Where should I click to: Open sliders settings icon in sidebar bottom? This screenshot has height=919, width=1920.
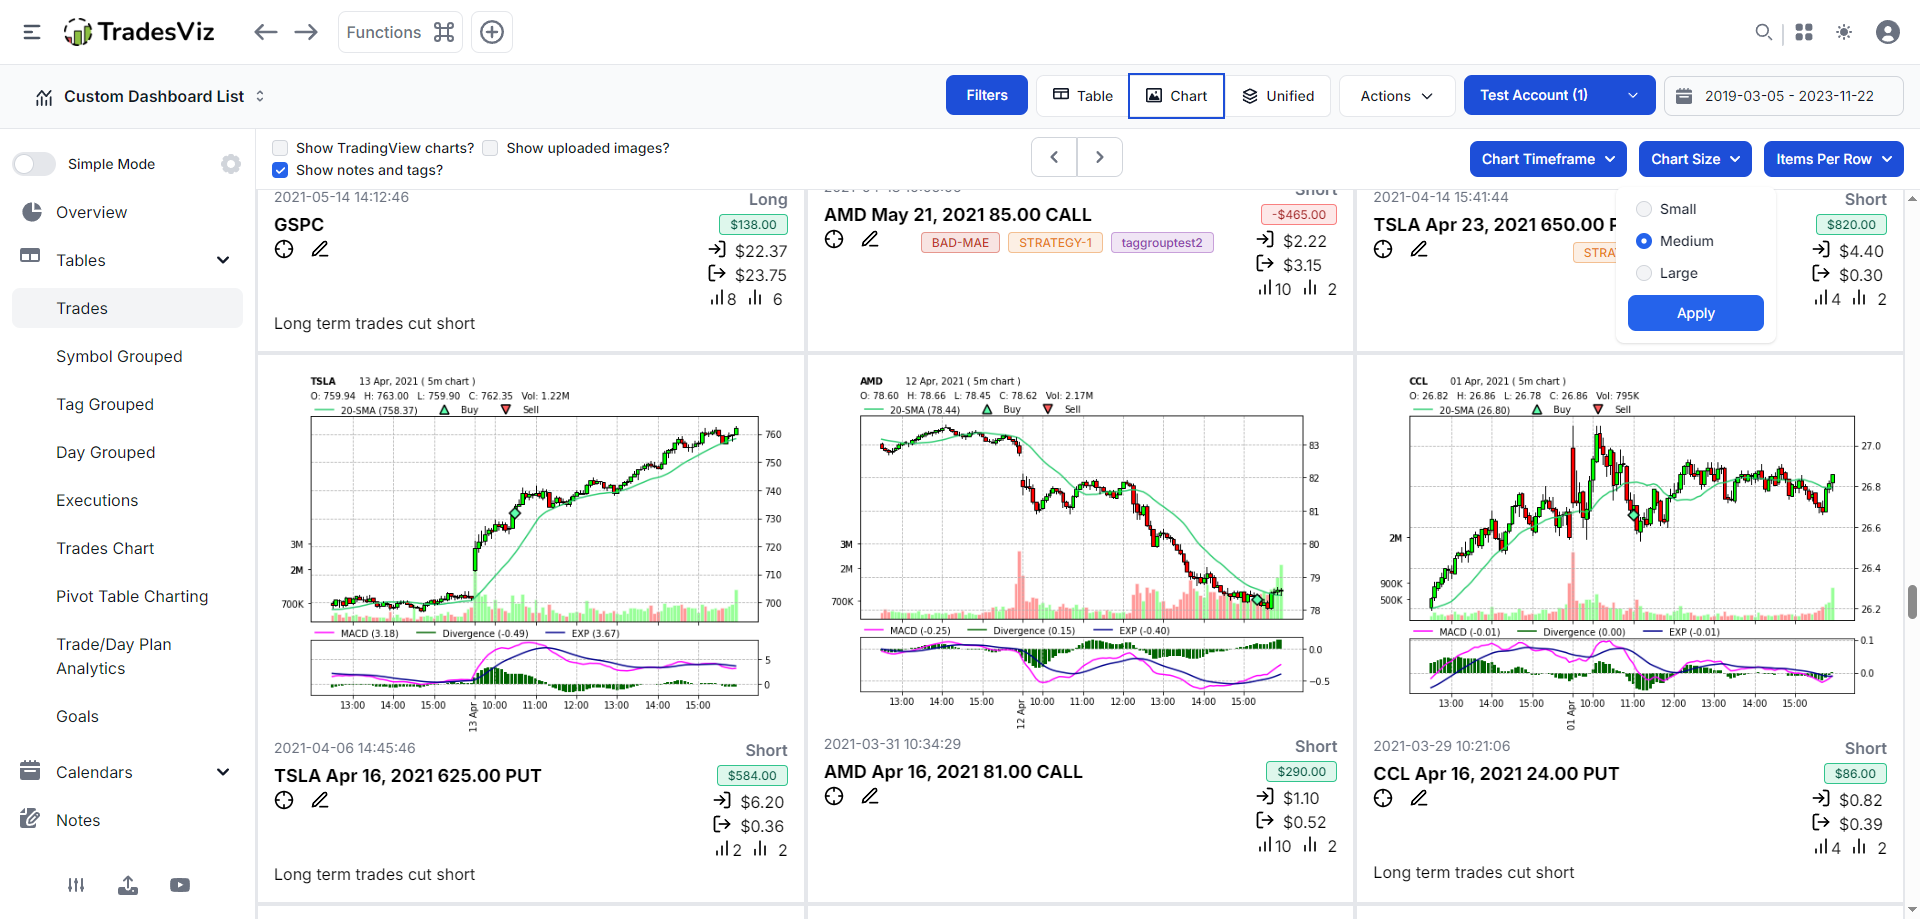point(76,885)
